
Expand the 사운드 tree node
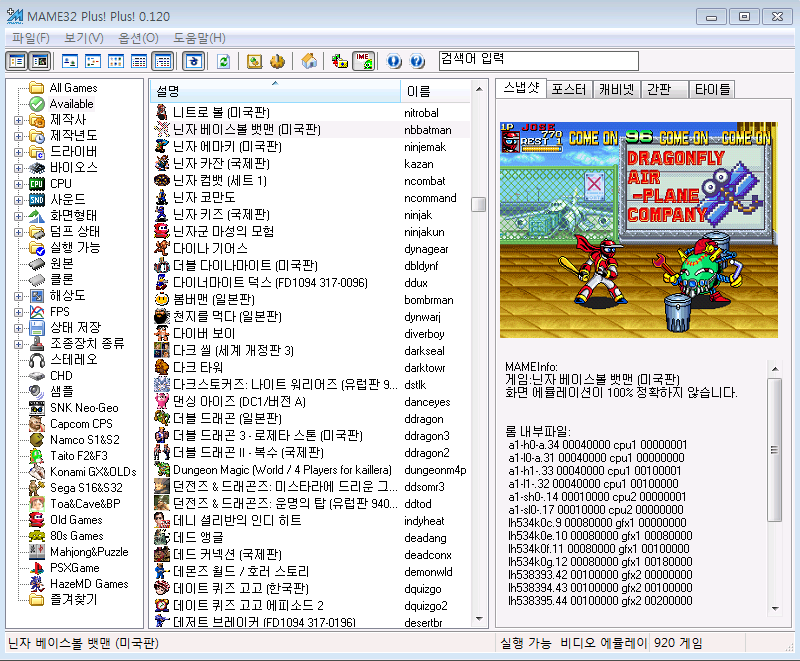(x=18, y=200)
